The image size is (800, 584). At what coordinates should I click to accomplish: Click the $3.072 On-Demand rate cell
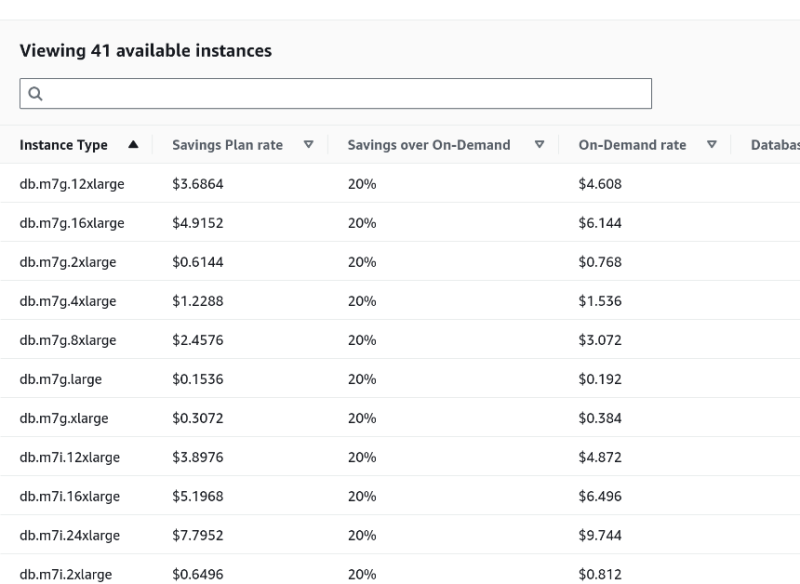click(600, 340)
